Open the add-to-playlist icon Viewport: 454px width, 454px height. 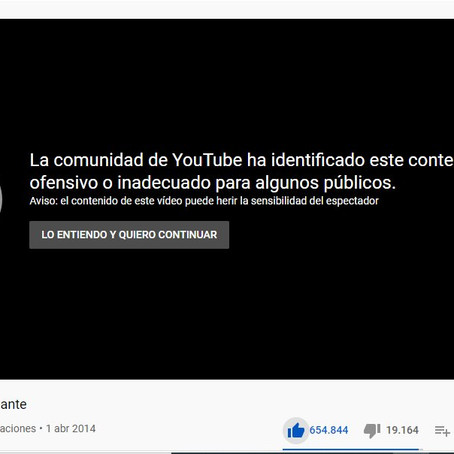pos(442,431)
